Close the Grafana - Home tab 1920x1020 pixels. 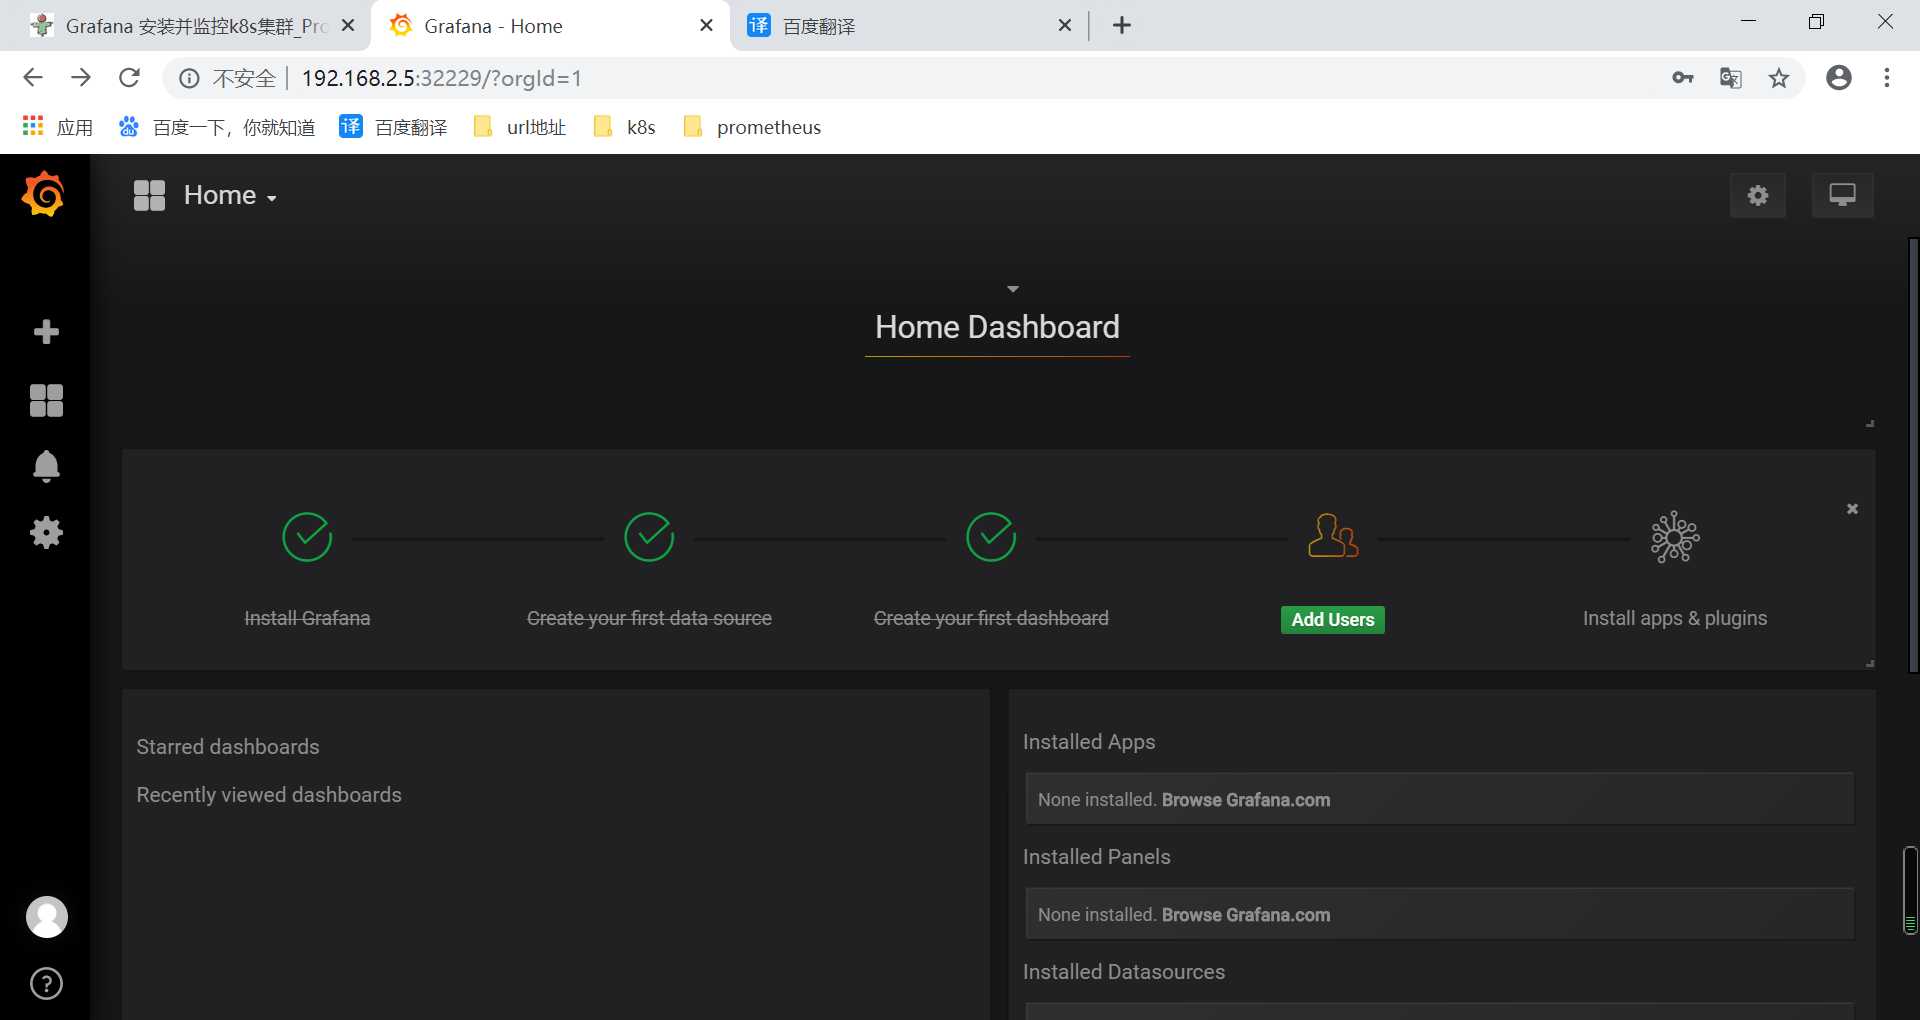706,25
